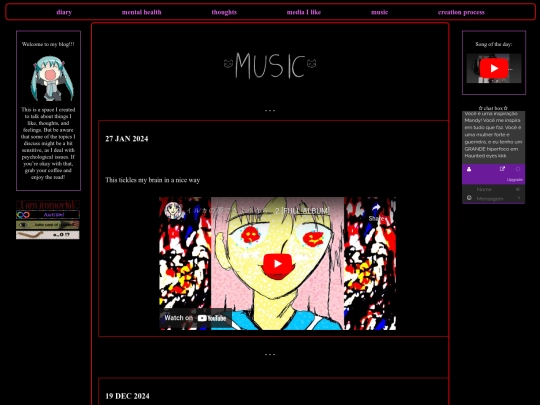This screenshot has width=540, height=405.
Task: Go to the mental health page
Action: (x=142, y=12)
